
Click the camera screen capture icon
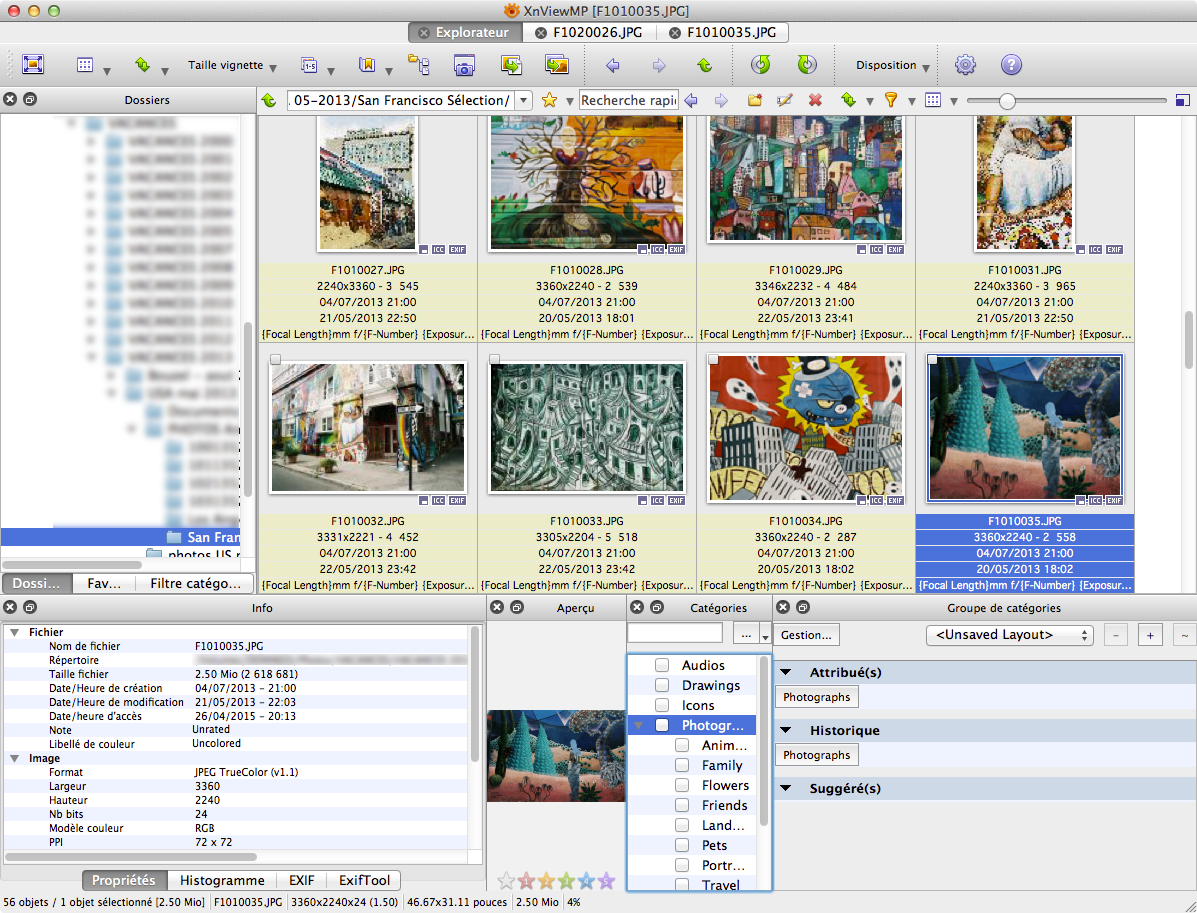coord(464,65)
